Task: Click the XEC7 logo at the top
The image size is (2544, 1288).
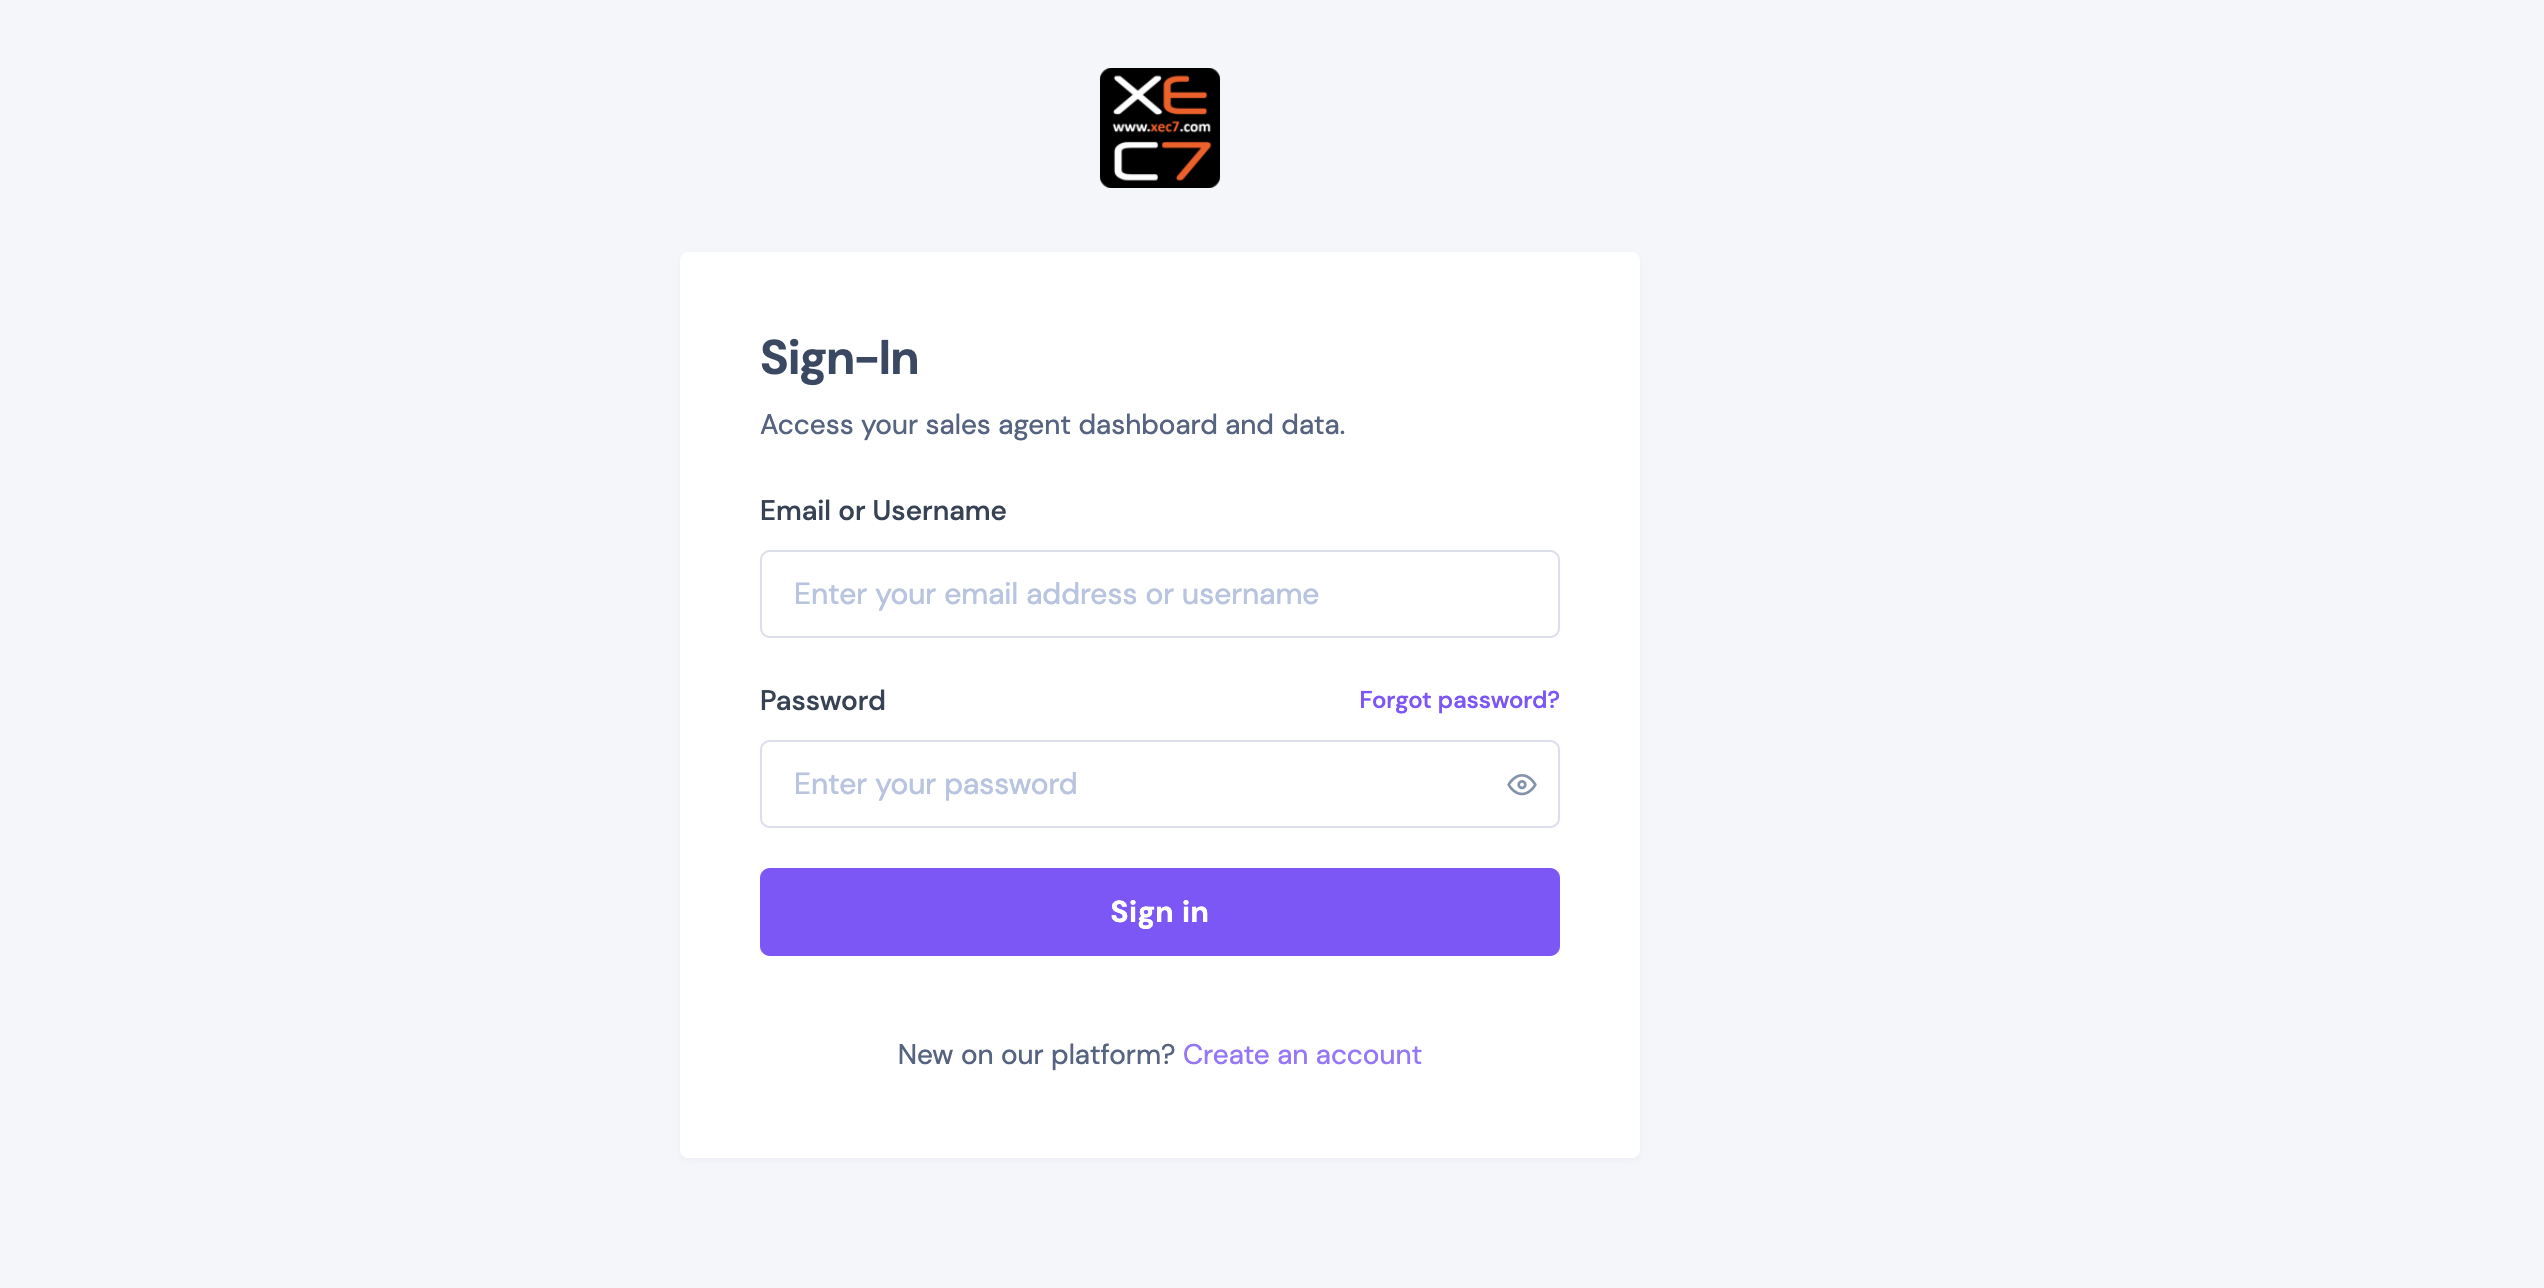Action: coord(1159,128)
